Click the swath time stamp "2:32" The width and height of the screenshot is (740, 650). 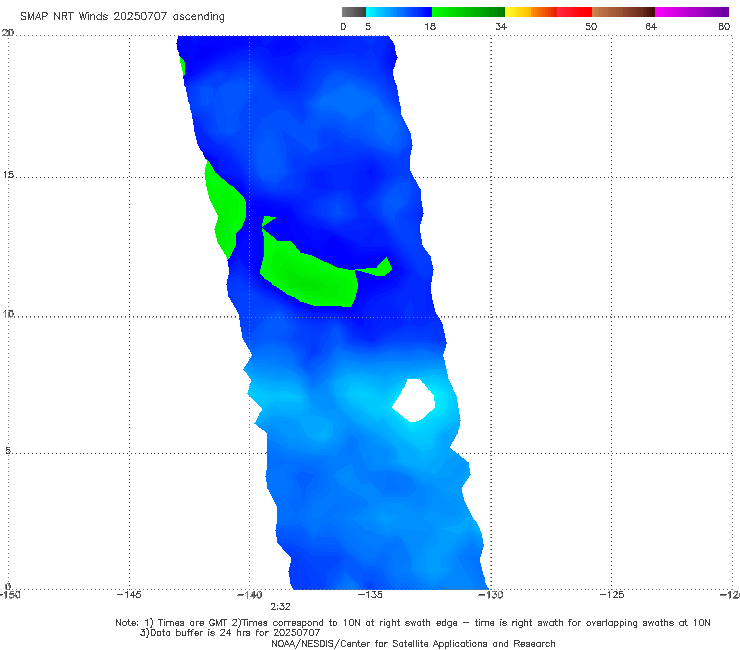280,607
